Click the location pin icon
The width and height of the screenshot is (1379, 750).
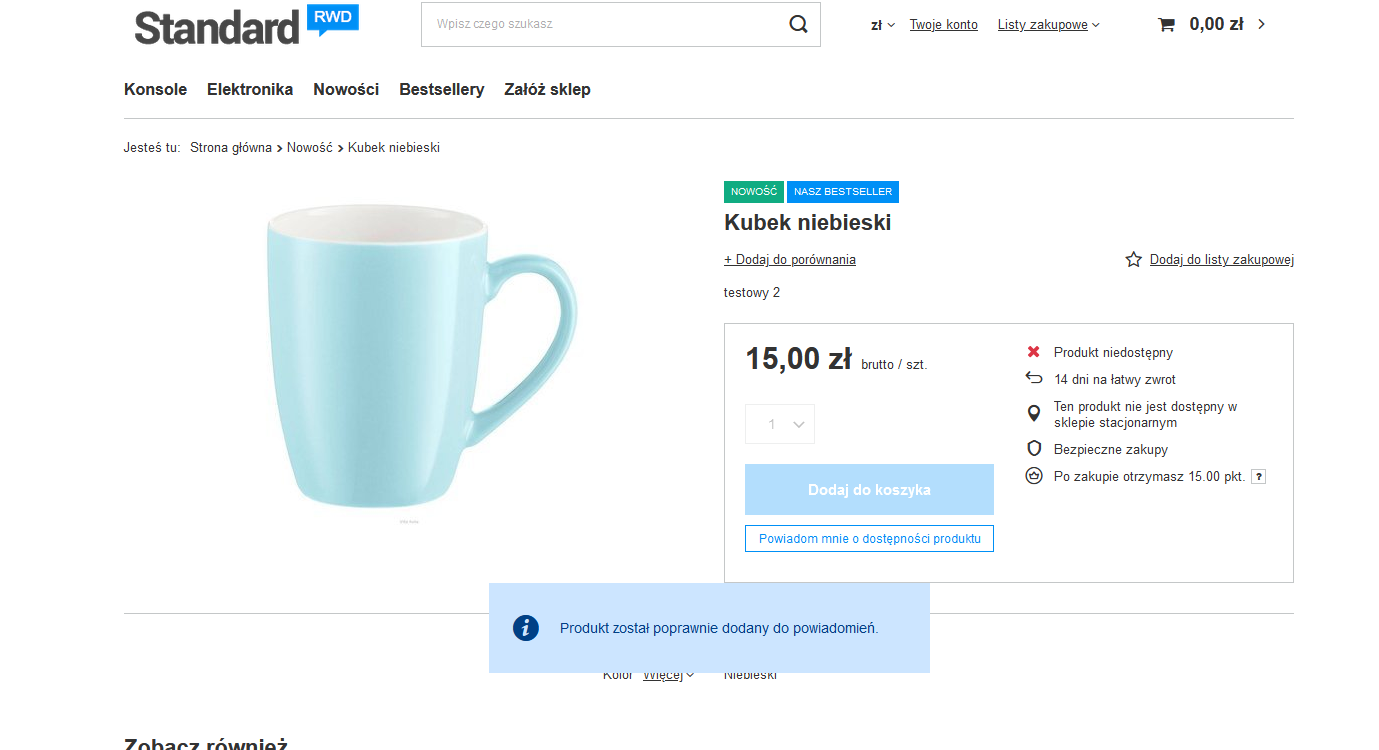(1034, 414)
